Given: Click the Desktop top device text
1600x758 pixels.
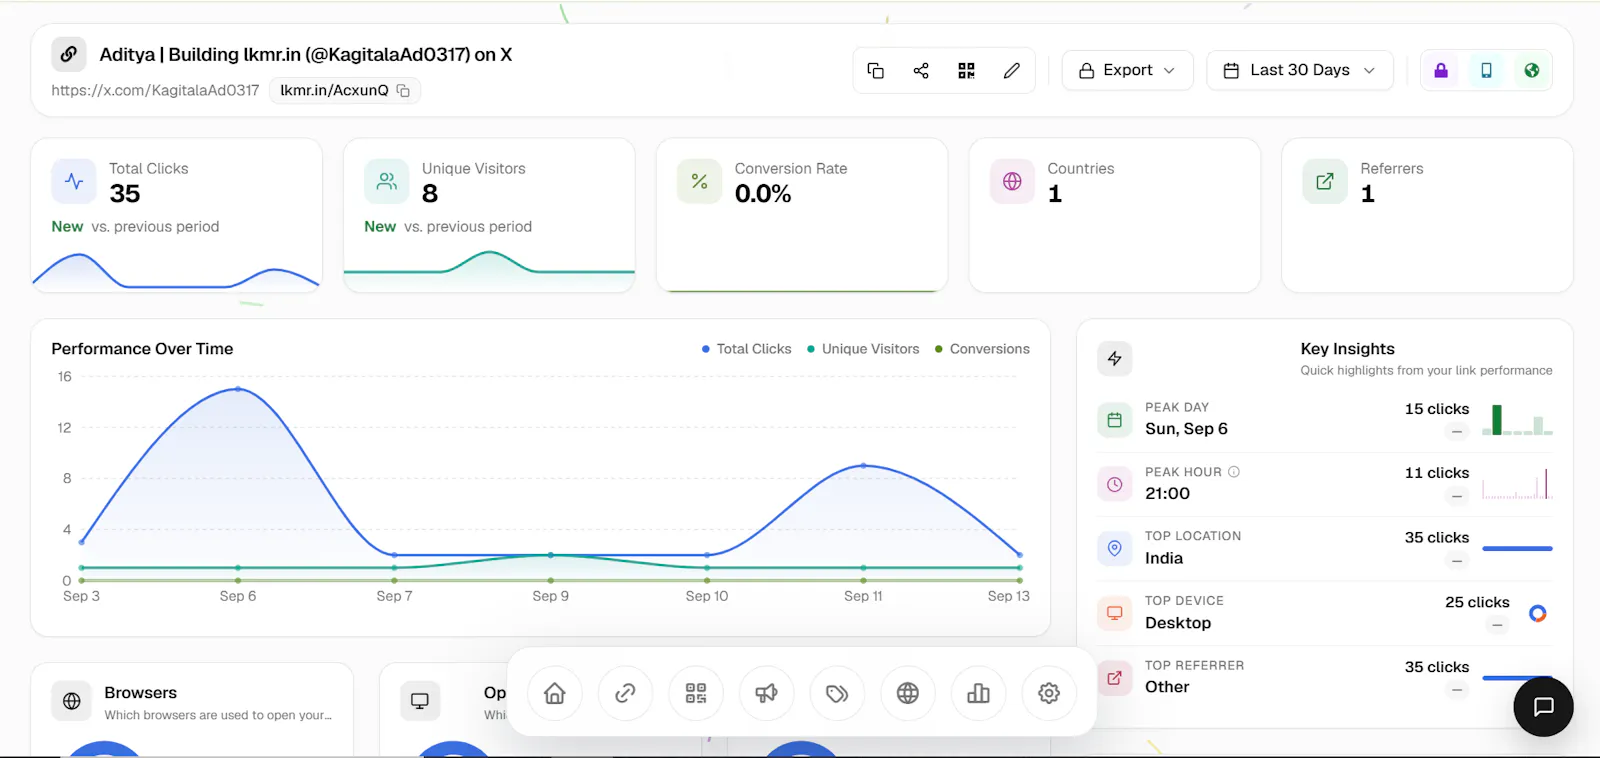Looking at the screenshot, I should (x=1178, y=623).
